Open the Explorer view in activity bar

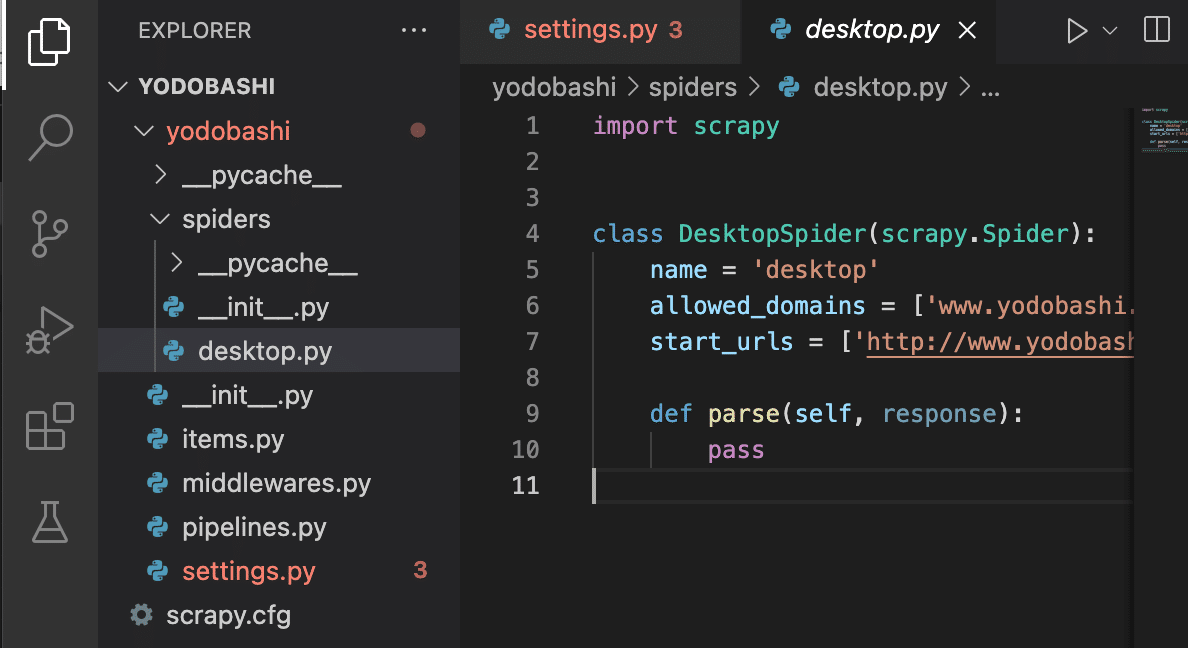pos(49,43)
